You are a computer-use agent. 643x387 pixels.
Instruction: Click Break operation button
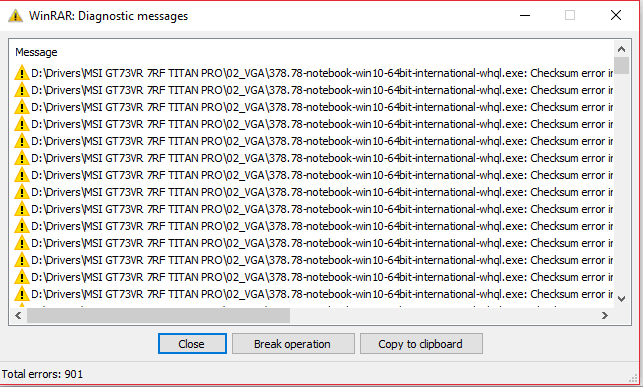click(293, 344)
